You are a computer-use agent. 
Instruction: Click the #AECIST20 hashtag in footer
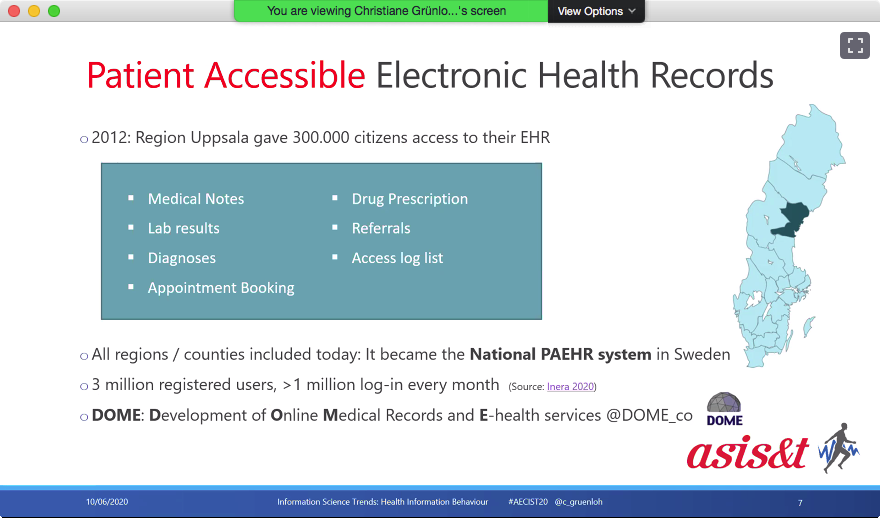coord(527,502)
